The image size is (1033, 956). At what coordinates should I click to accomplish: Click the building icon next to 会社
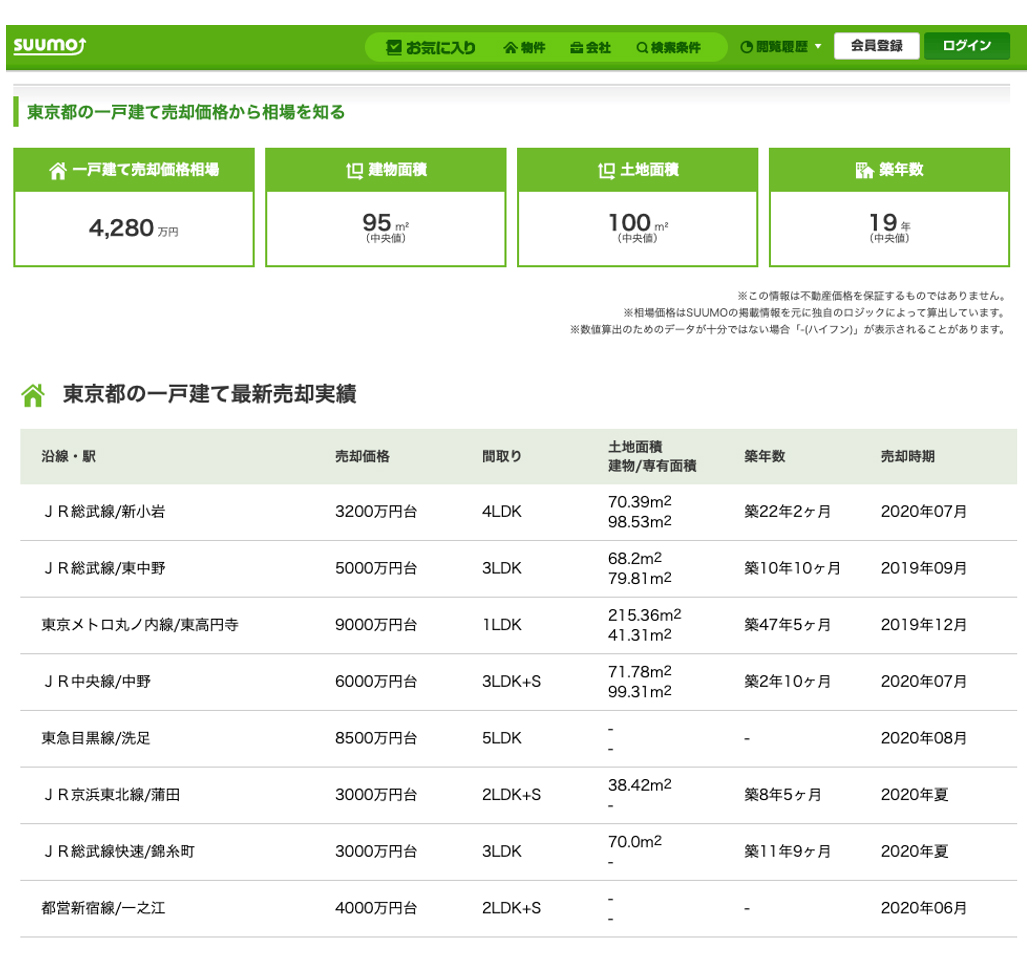pos(575,45)
